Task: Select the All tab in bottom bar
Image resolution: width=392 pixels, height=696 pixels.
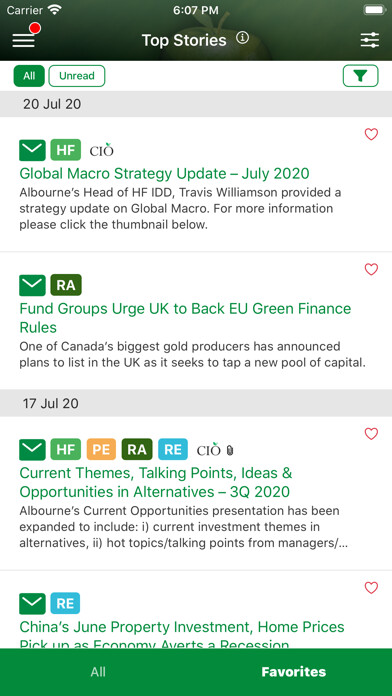Action: [98, 672]
